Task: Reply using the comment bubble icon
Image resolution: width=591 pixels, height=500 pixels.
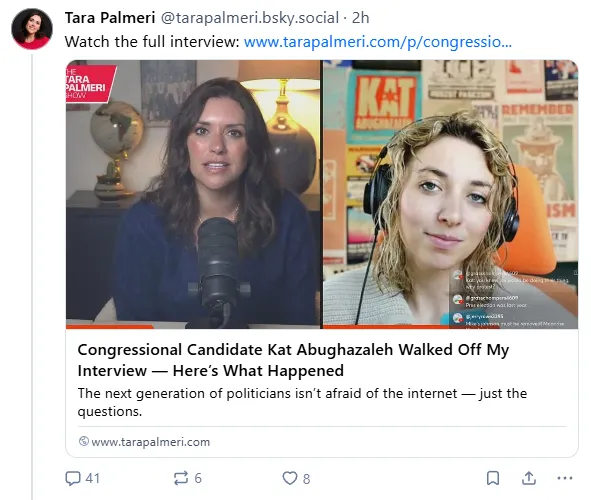Action: click(73, 478)
